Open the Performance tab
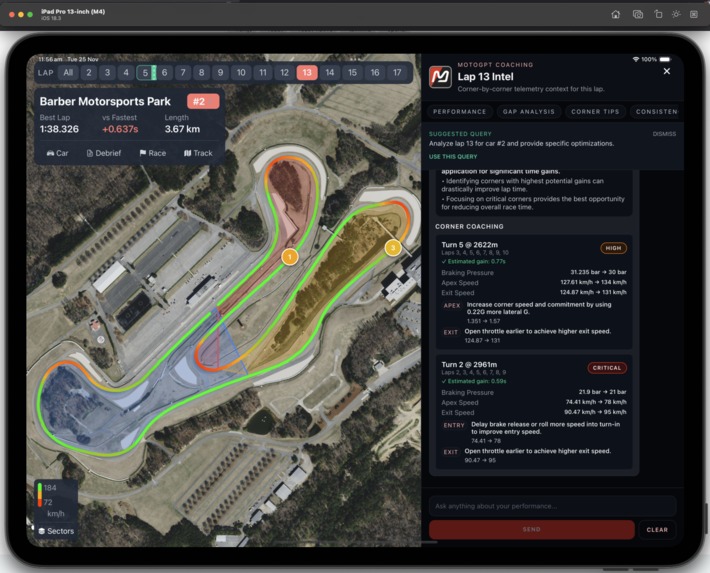Viewport: 710px width, 573px height. pos(460,111)
